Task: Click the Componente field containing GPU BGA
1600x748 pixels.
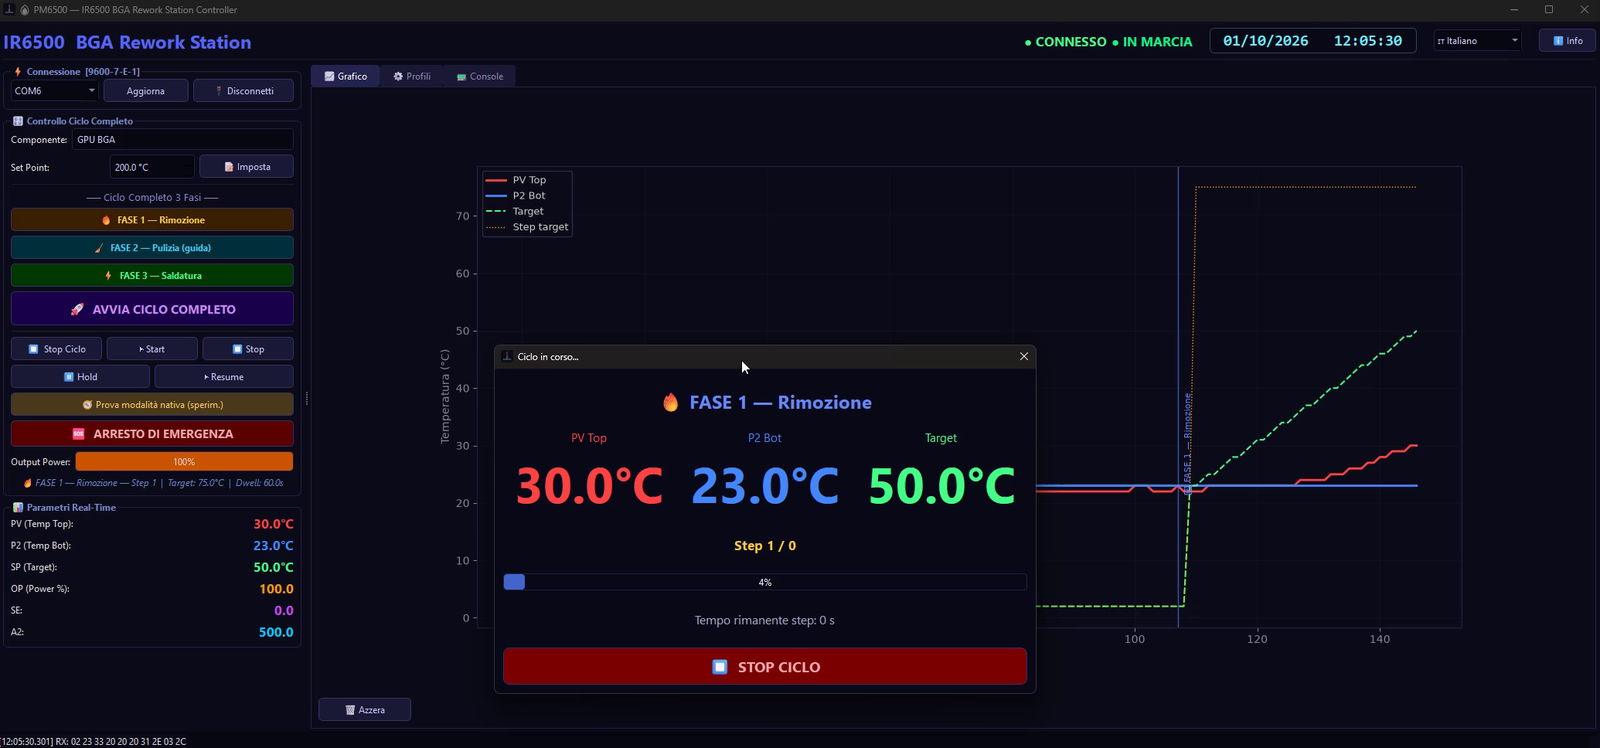Action: tap(182, 140)
